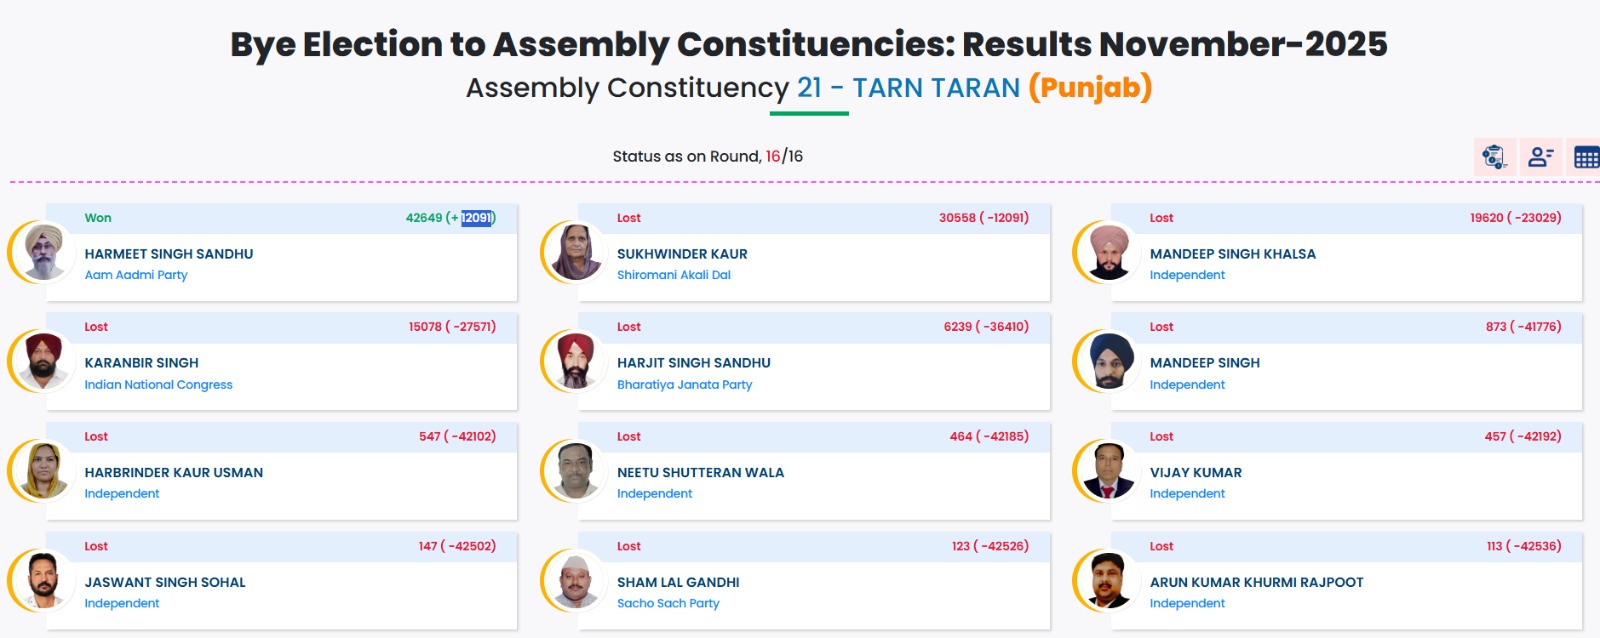The width and height of the screenshot is (1600, 638).
Task: Open the round-wise results clipboard icon
Action: [x=1494, y=157]
